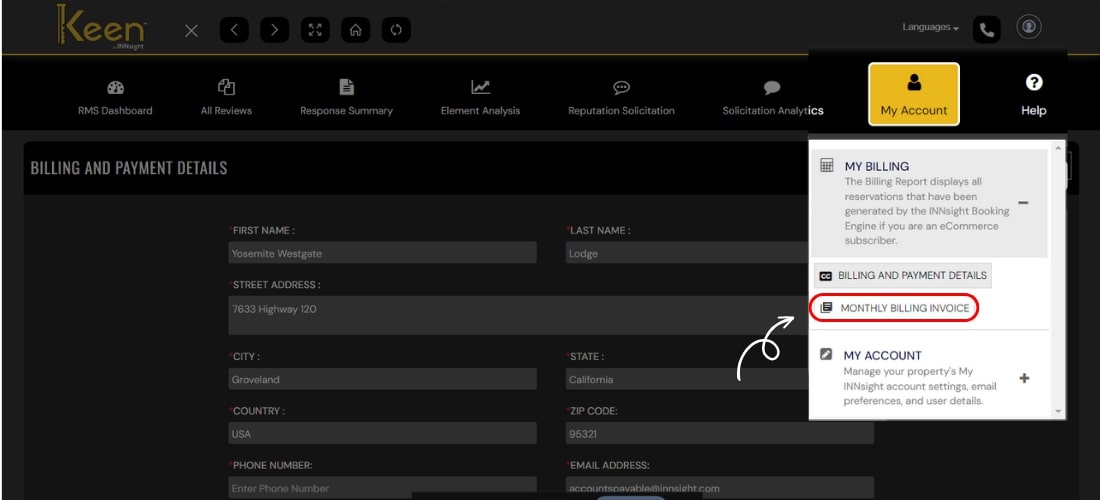Viewport: 1100px width, 500px height.
Task: Click the refresh icon in top bar
Action: 396,30
